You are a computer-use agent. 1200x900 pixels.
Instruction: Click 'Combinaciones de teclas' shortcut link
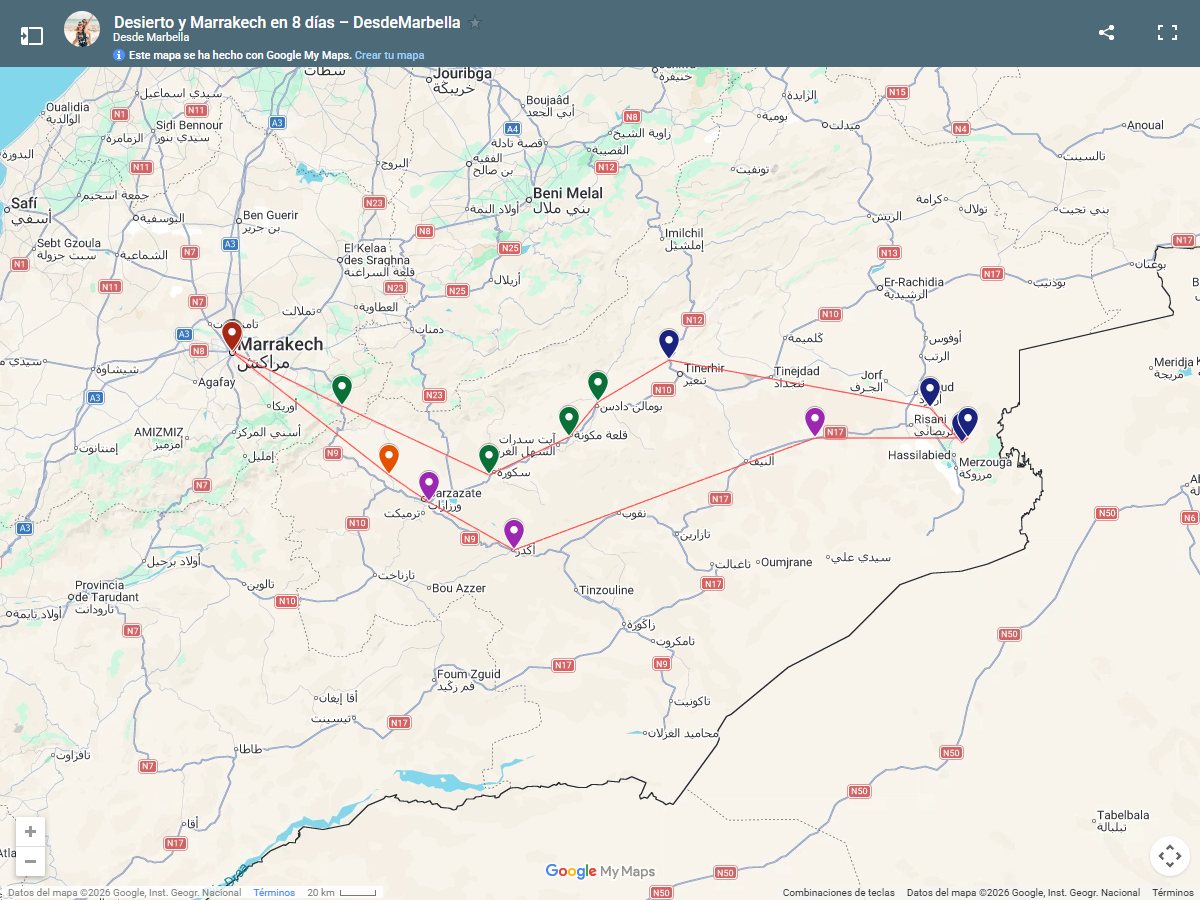839,892
